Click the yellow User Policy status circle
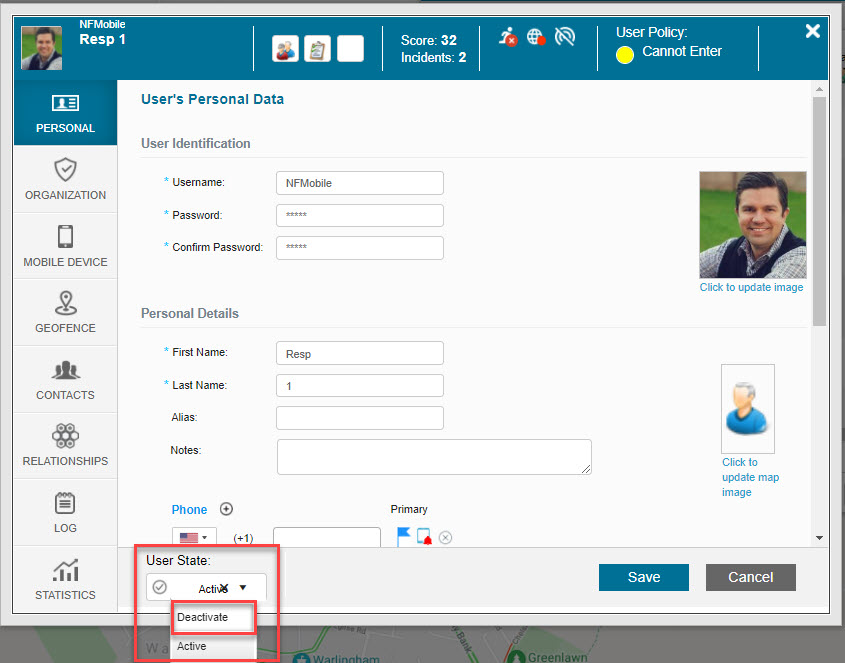 (625, 54)
